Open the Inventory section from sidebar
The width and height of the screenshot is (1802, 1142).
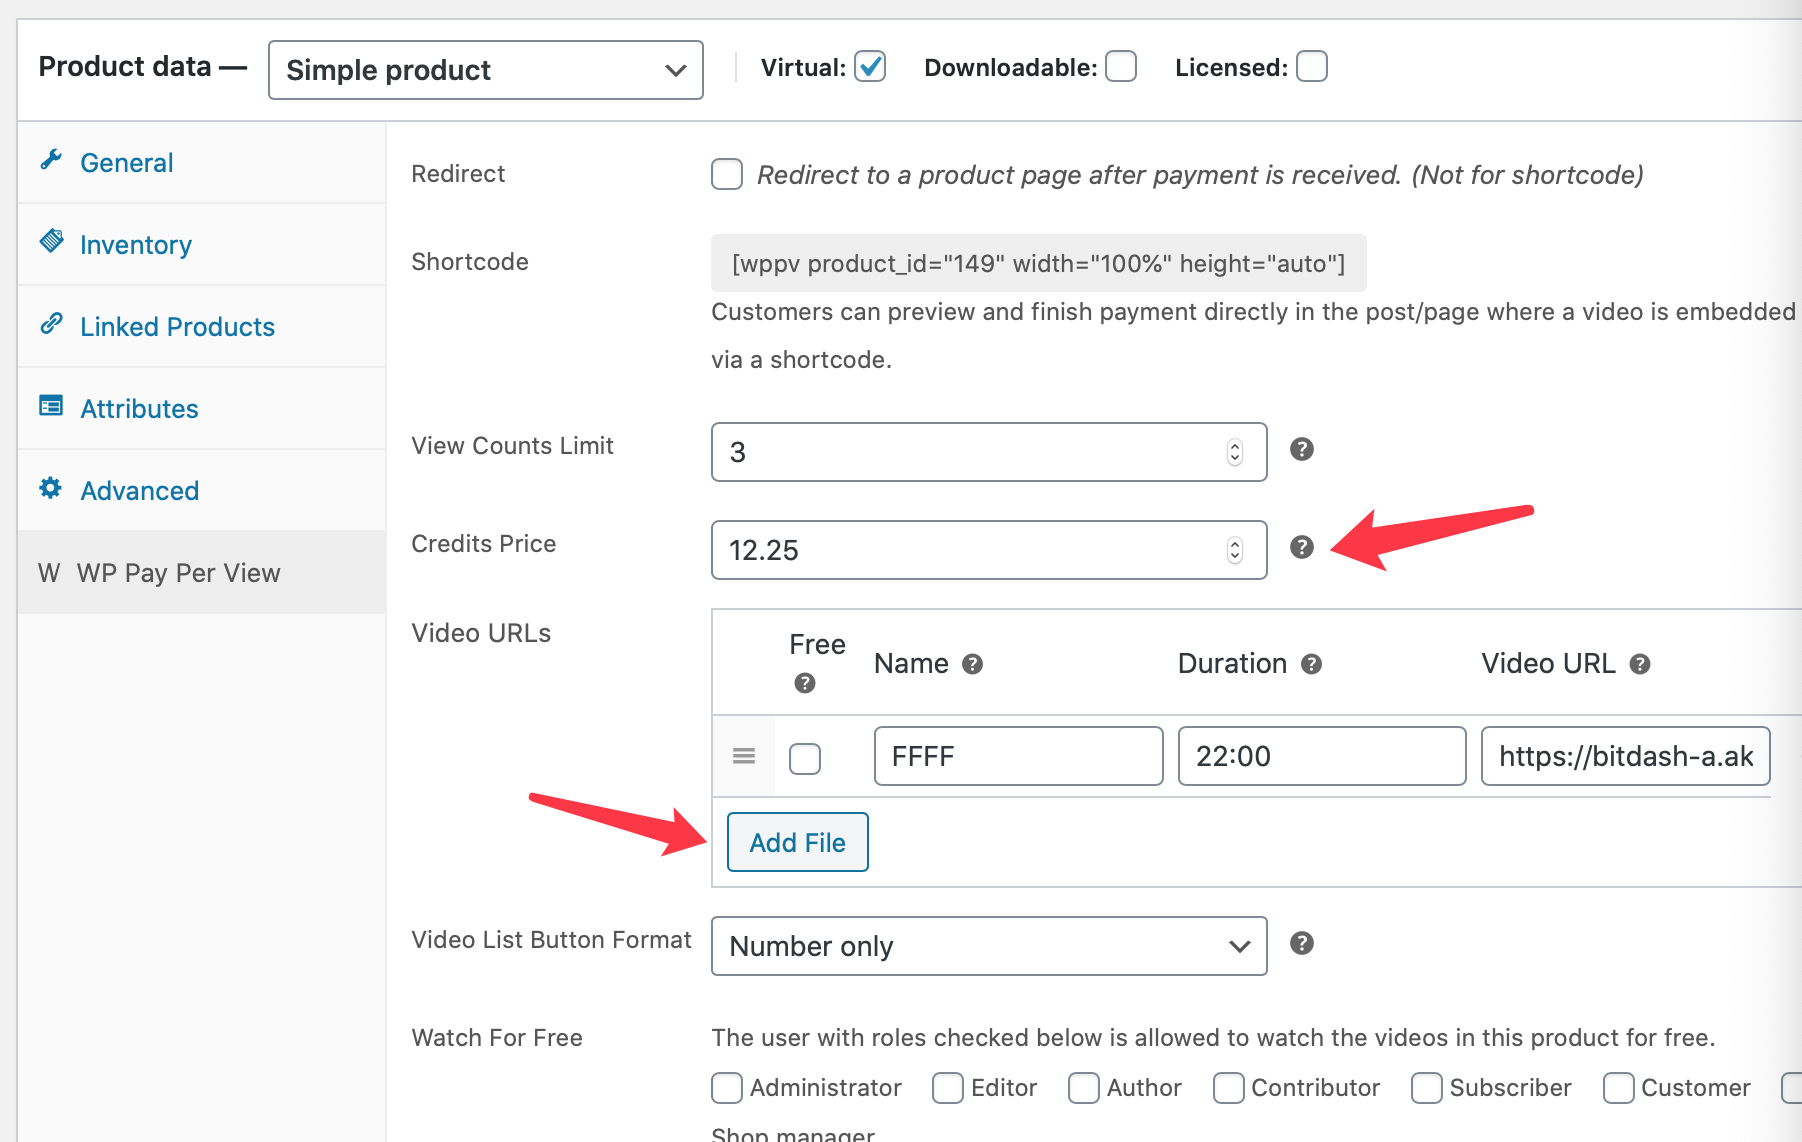click(135, 244)
